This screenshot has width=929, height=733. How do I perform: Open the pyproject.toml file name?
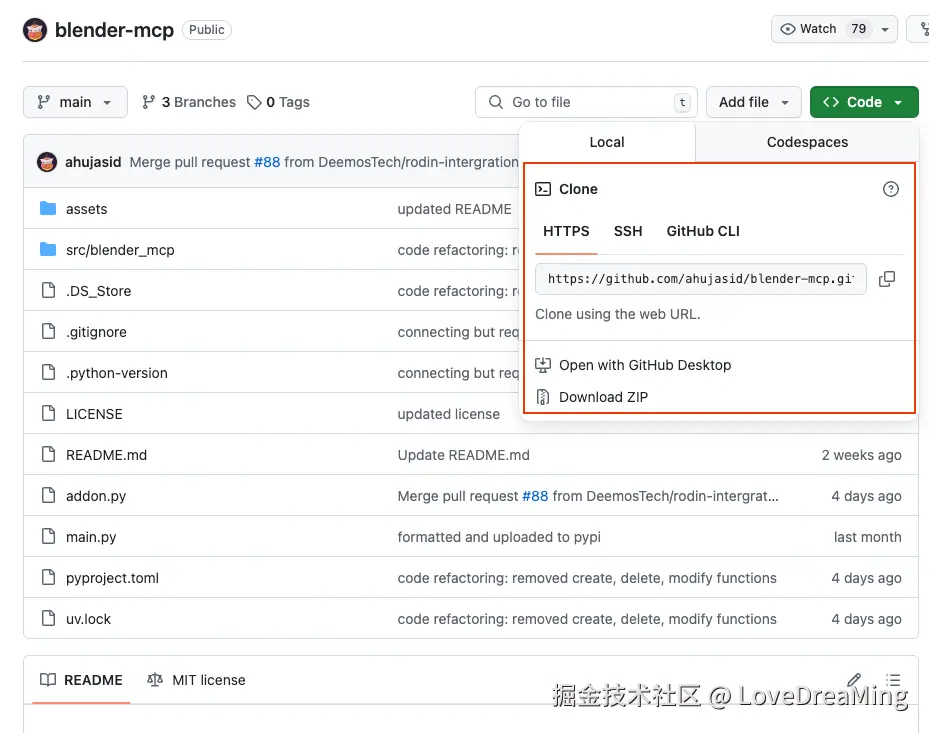tap(112, 578)
